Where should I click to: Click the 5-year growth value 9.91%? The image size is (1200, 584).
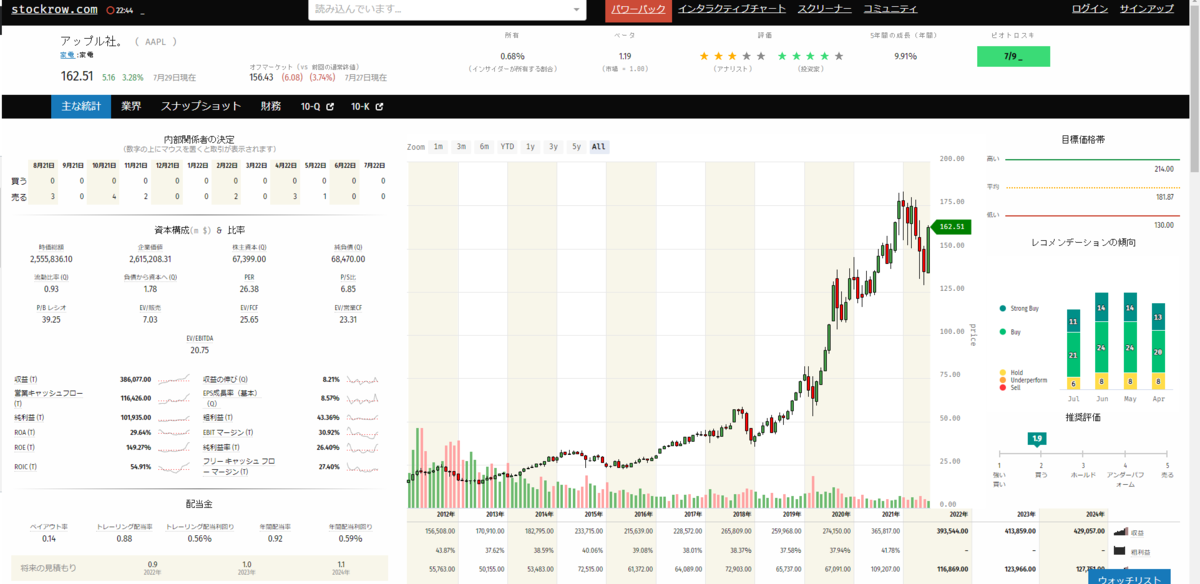pos(906,57)
